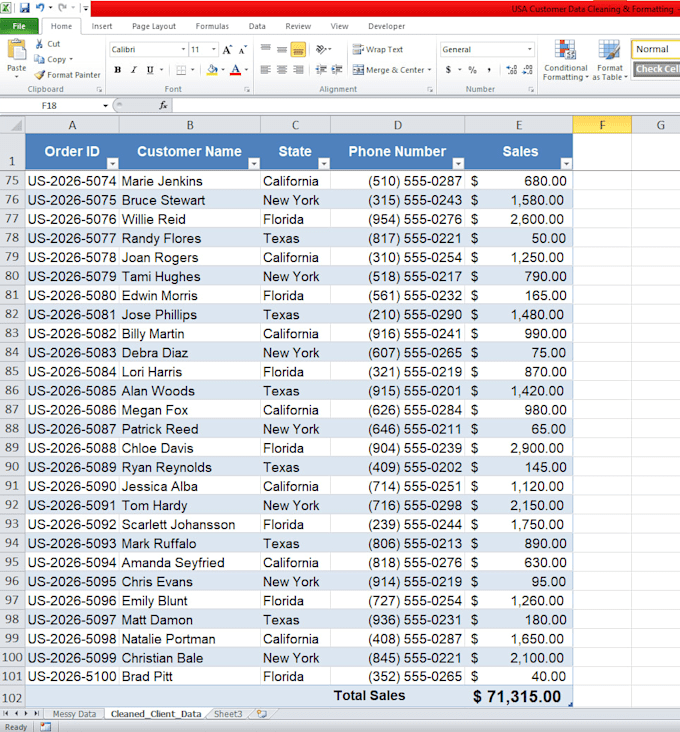Screen dimensions: 680x732
Task: Apply Fill Color bucket
Action: tap(212, 70)
